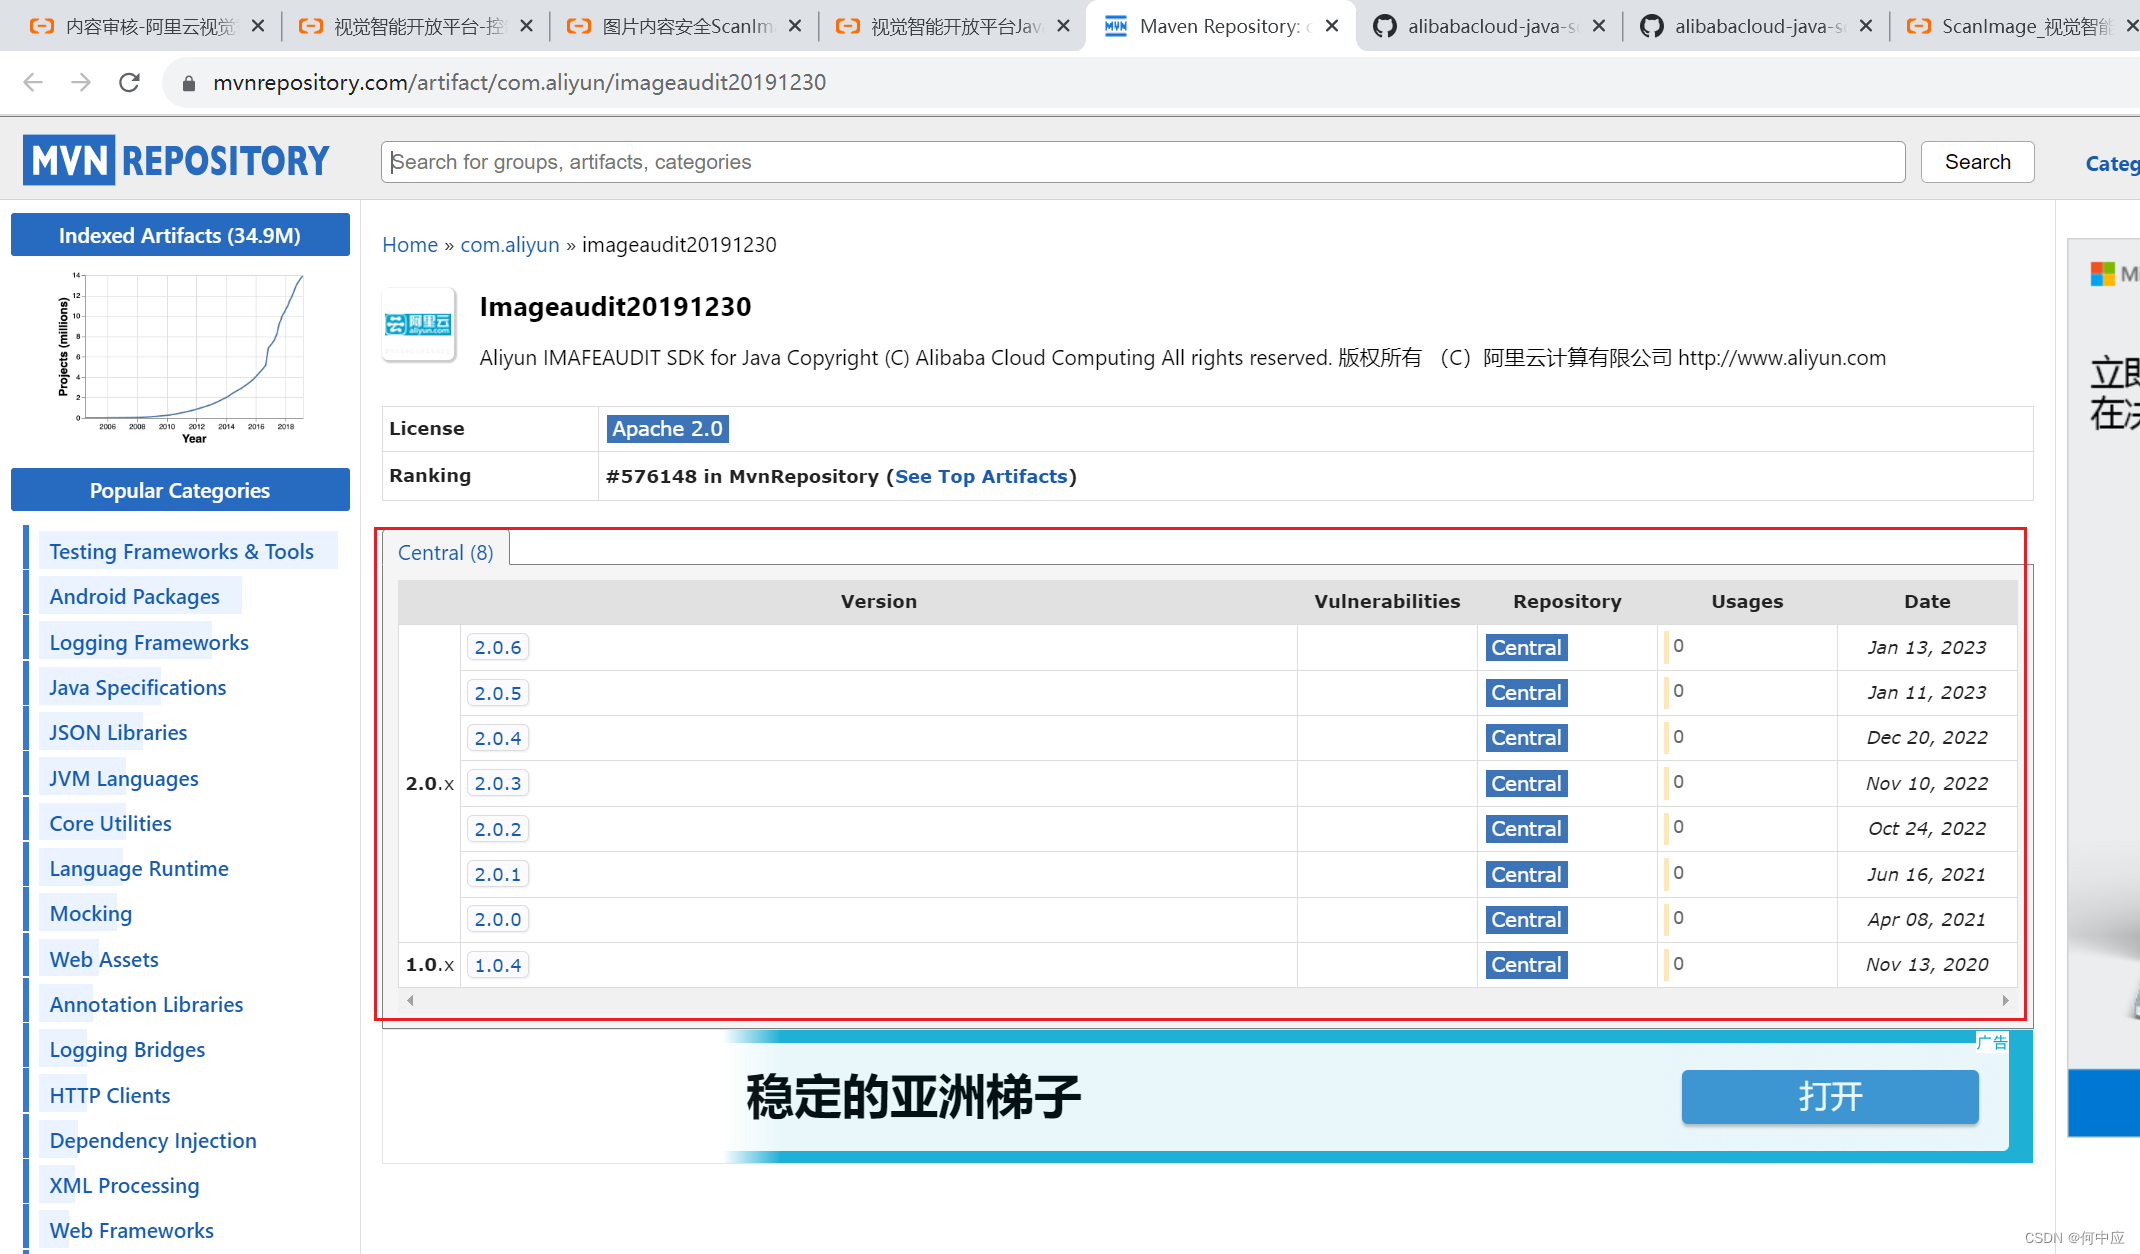Click the address bar lock icon
This screenshot has height=1254, width=2140.
tap(189, 83)
